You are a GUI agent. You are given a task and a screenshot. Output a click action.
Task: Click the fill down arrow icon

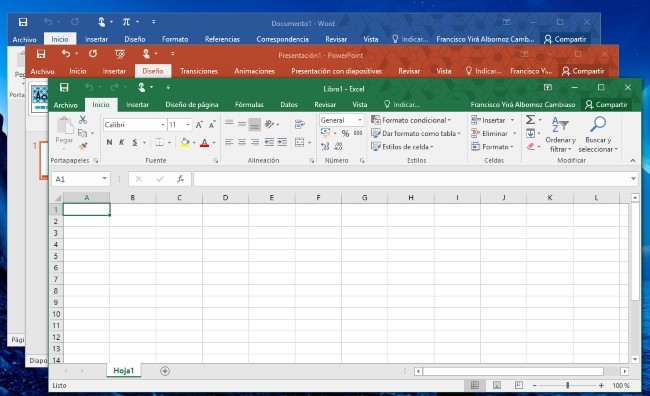(x=530, y=133)
